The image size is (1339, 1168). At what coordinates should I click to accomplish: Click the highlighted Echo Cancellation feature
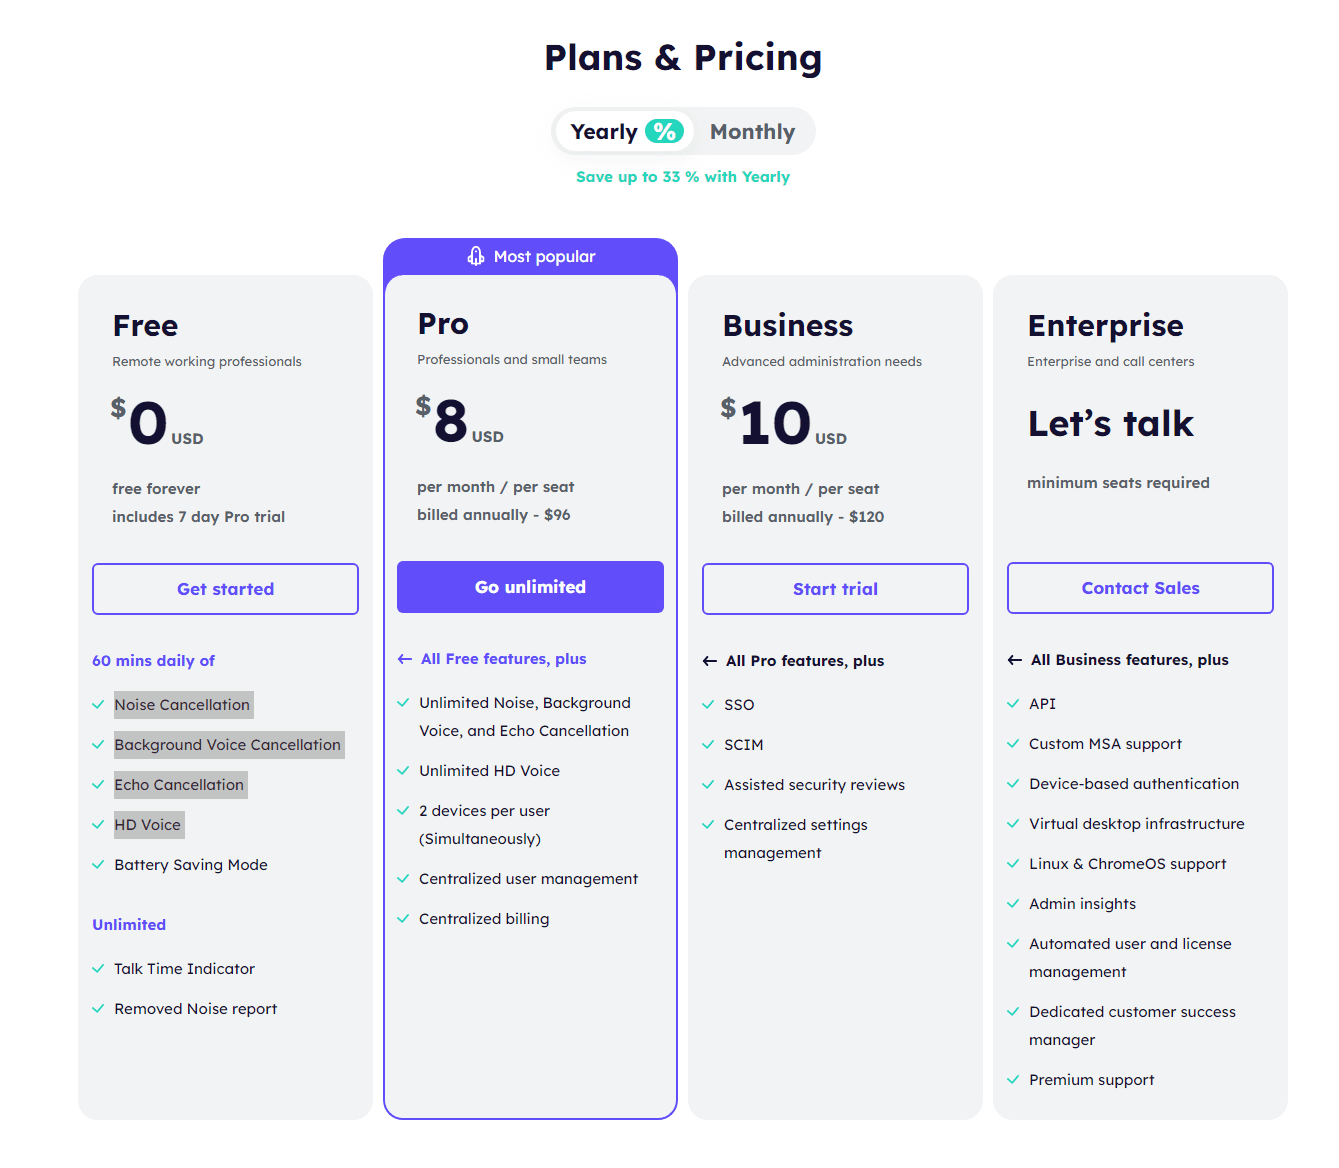tap(180, 785)
